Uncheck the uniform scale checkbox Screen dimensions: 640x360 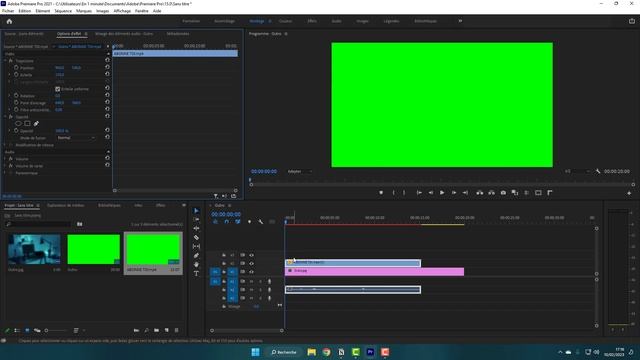tap(58, 89)
